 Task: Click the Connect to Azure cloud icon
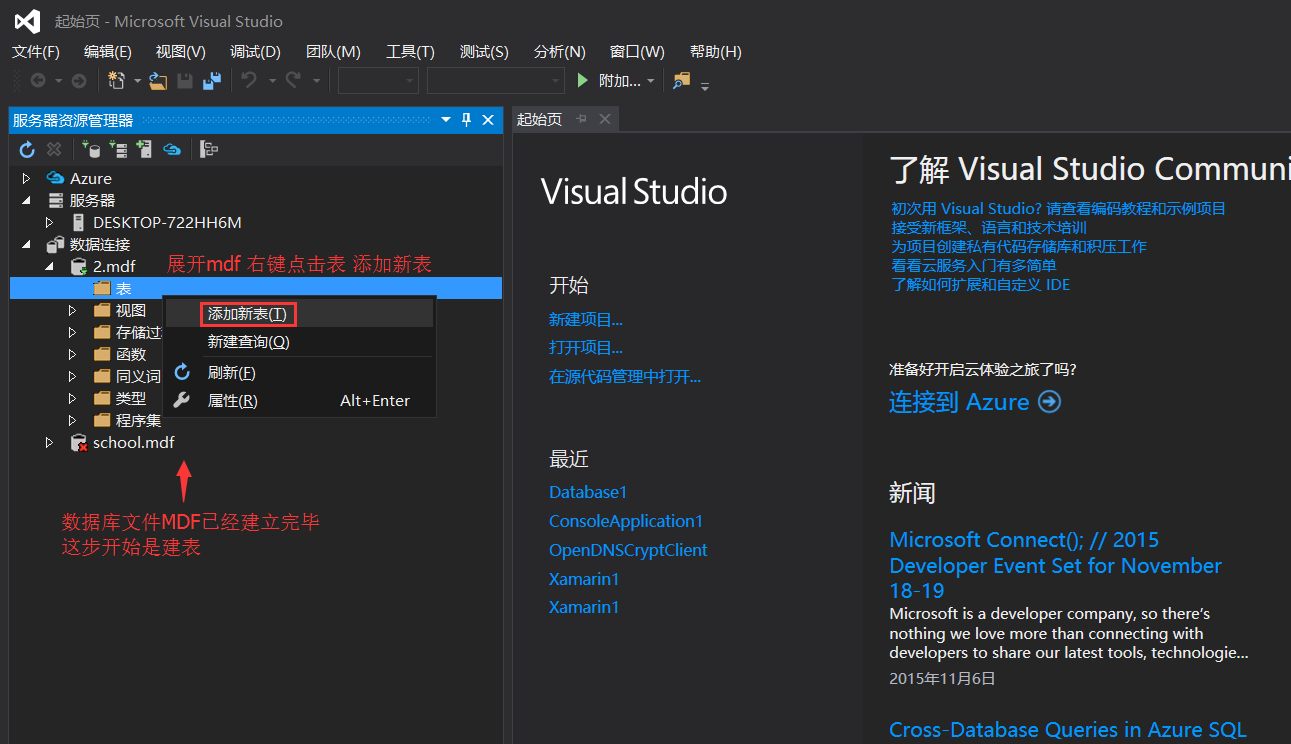pos(172,149)
